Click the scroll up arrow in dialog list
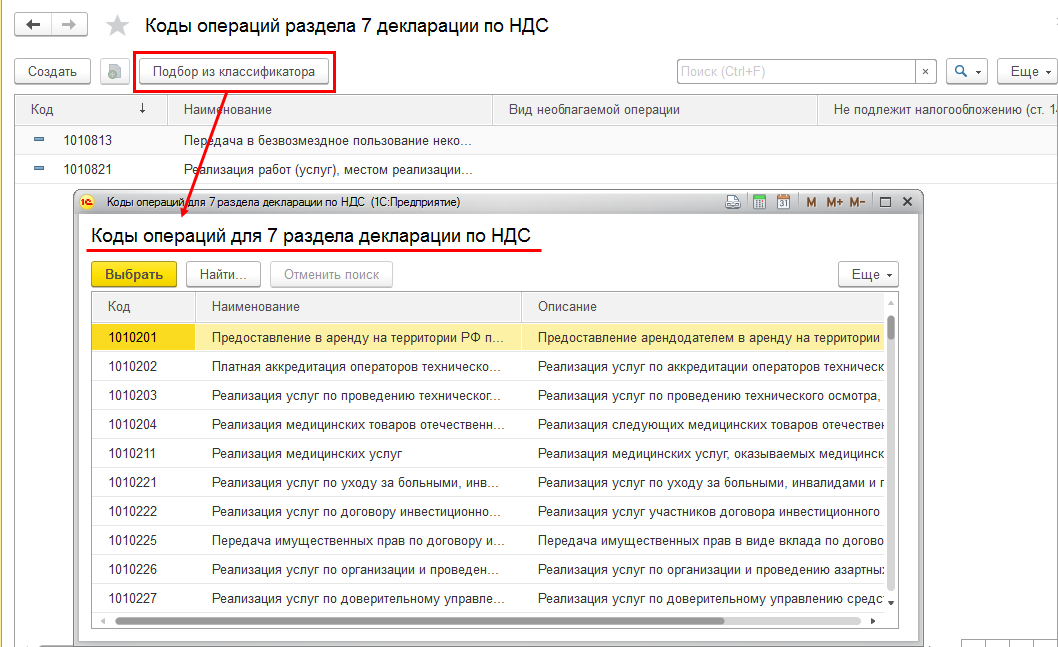 [x=891, y=303]
